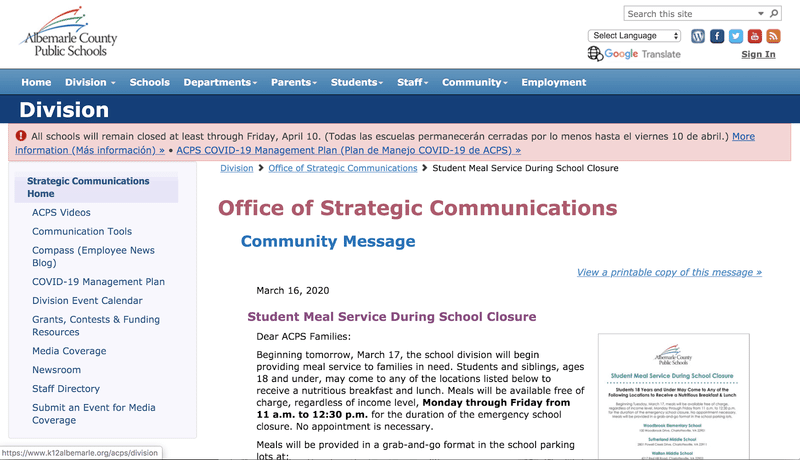Click the Community Message heading
The width and height of the screenshot is (800, 460).
(328, 241)
